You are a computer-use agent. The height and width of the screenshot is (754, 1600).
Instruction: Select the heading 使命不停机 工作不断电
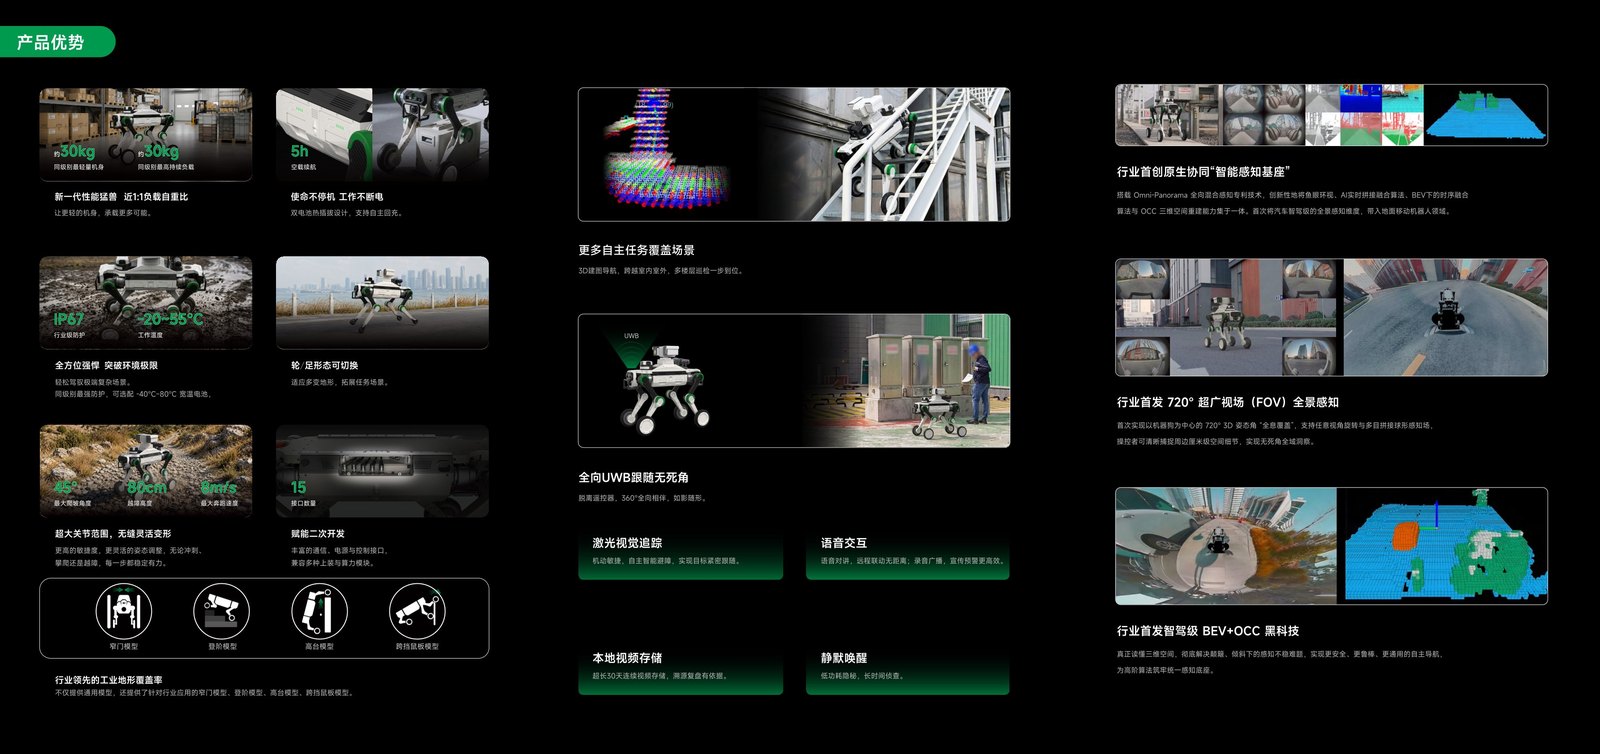337,197
